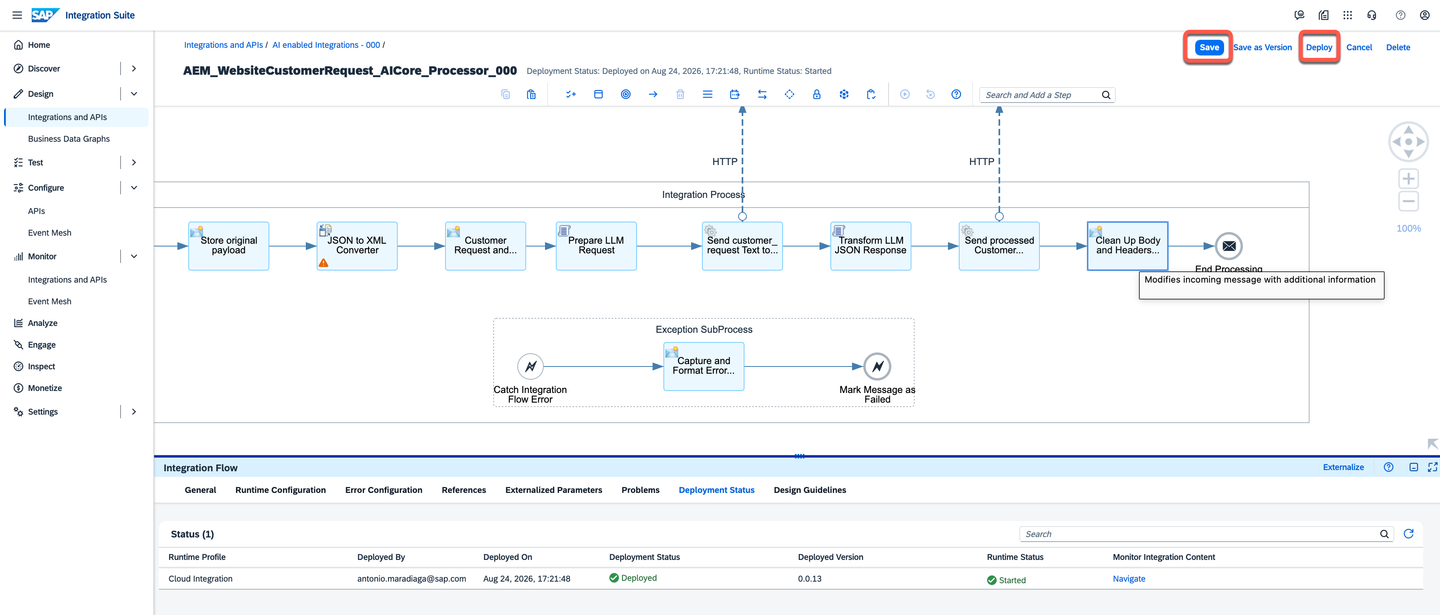Click the diagonal arrow icon at canvas corner
This screenshot has height=615, width=1440.
click(x=1432, y=443)
